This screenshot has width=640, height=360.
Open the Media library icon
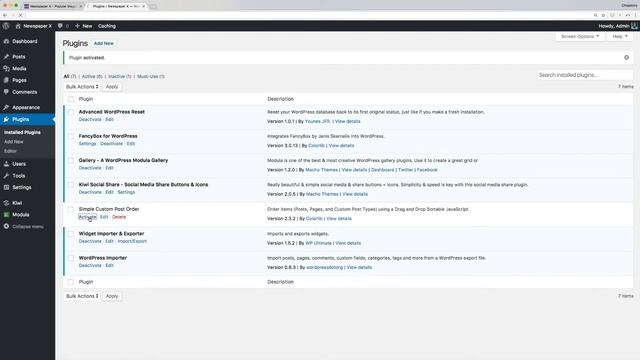[6, 69]
